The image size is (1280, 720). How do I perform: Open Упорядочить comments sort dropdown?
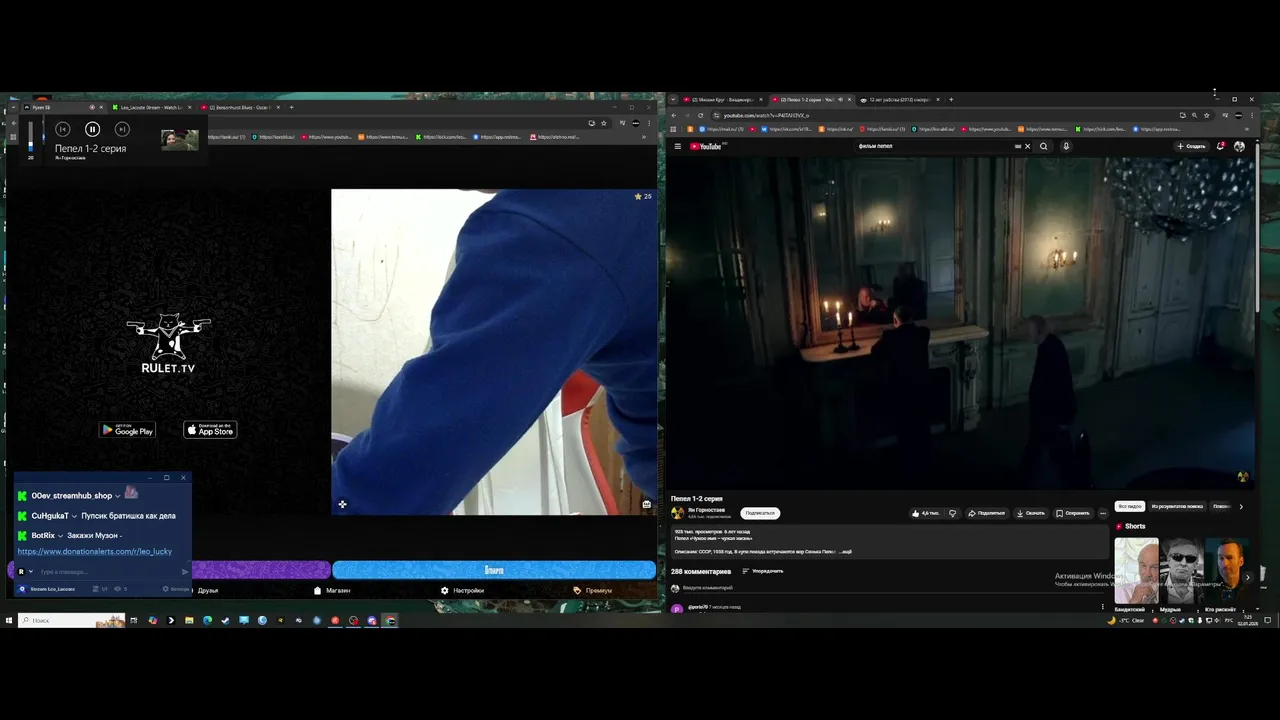(763, 571)
